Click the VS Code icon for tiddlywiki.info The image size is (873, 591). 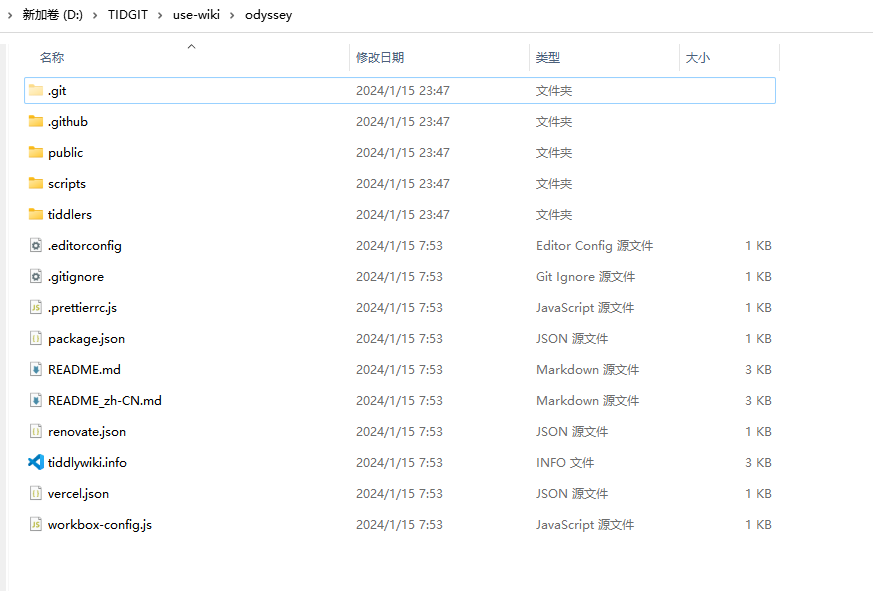[x=36, y=462]
